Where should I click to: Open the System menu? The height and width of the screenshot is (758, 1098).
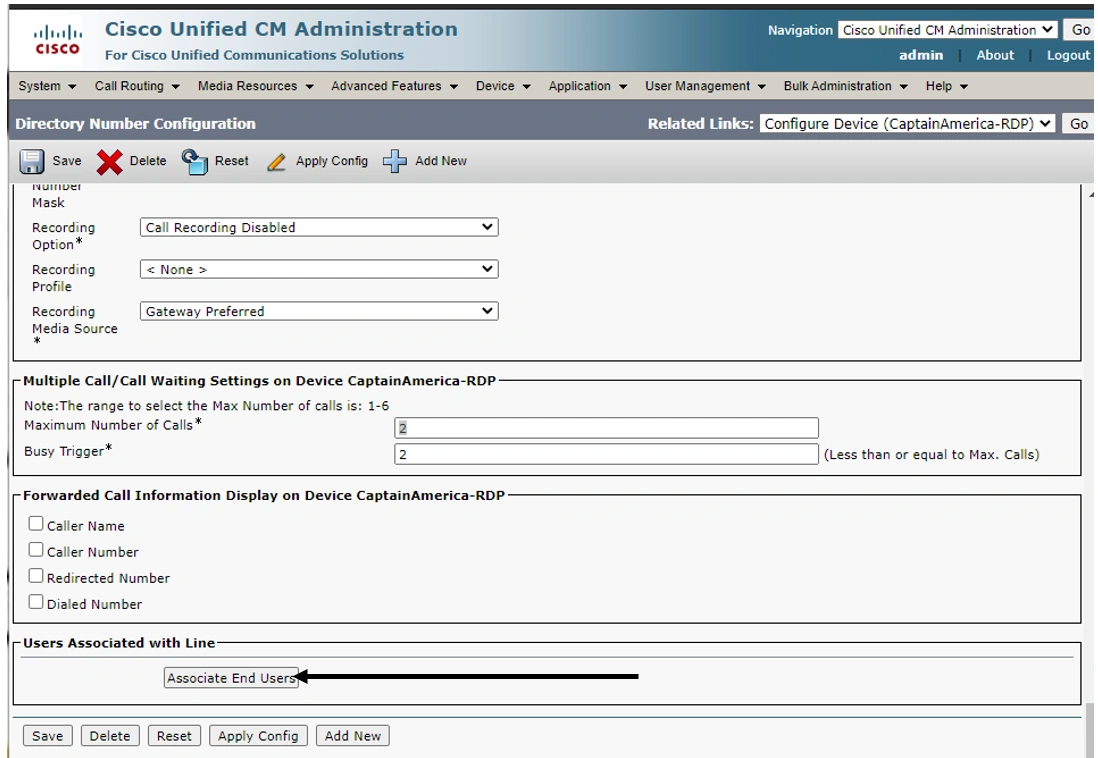tap(47, 85)
